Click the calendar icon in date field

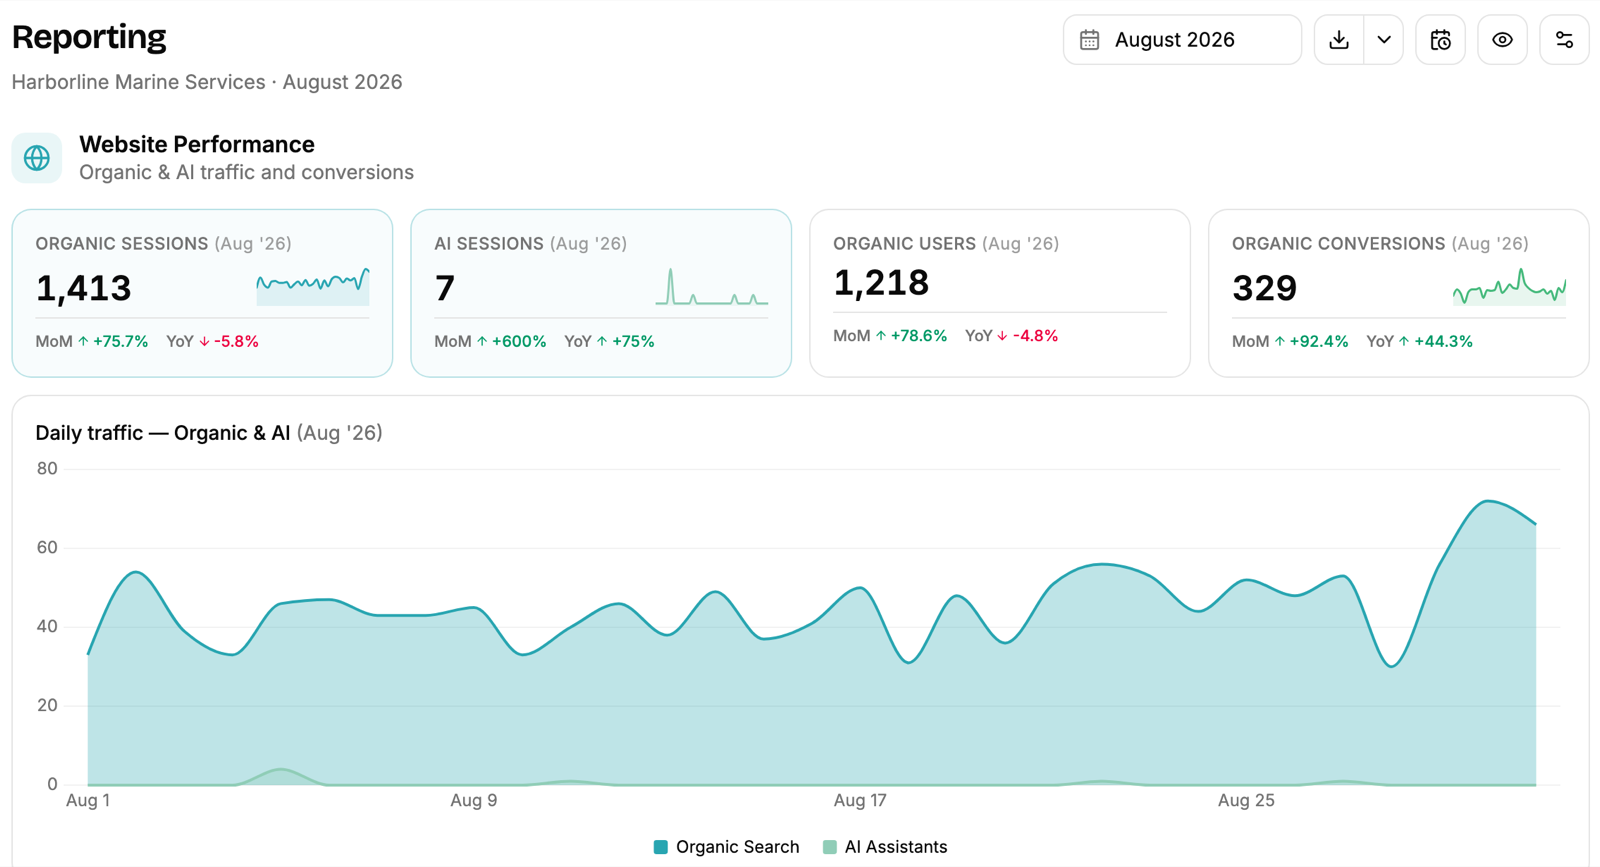click(x=1090, y=40)
